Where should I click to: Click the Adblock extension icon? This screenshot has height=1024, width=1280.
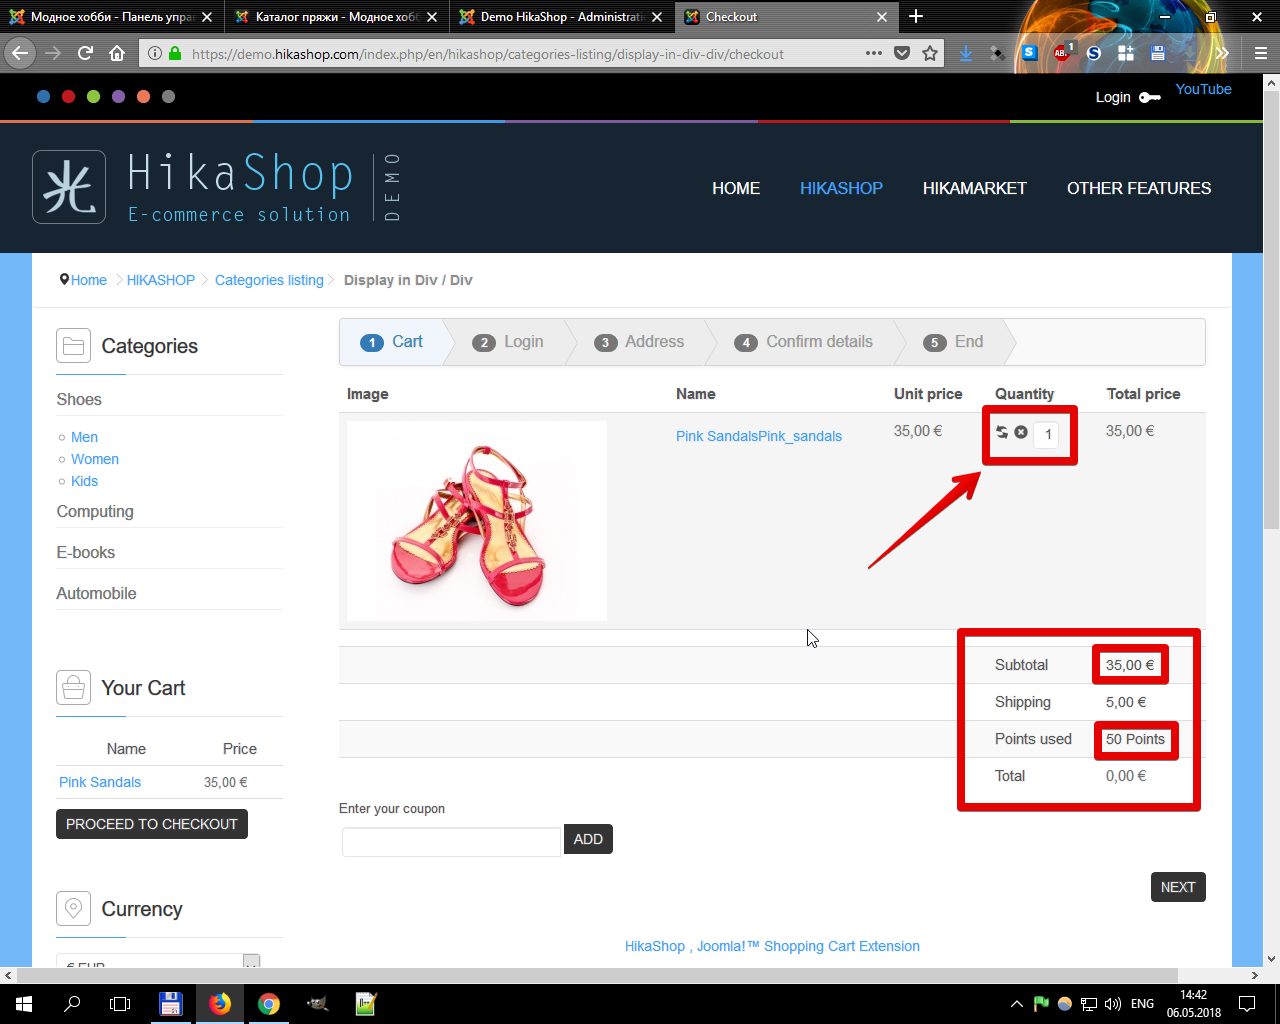1062,54
